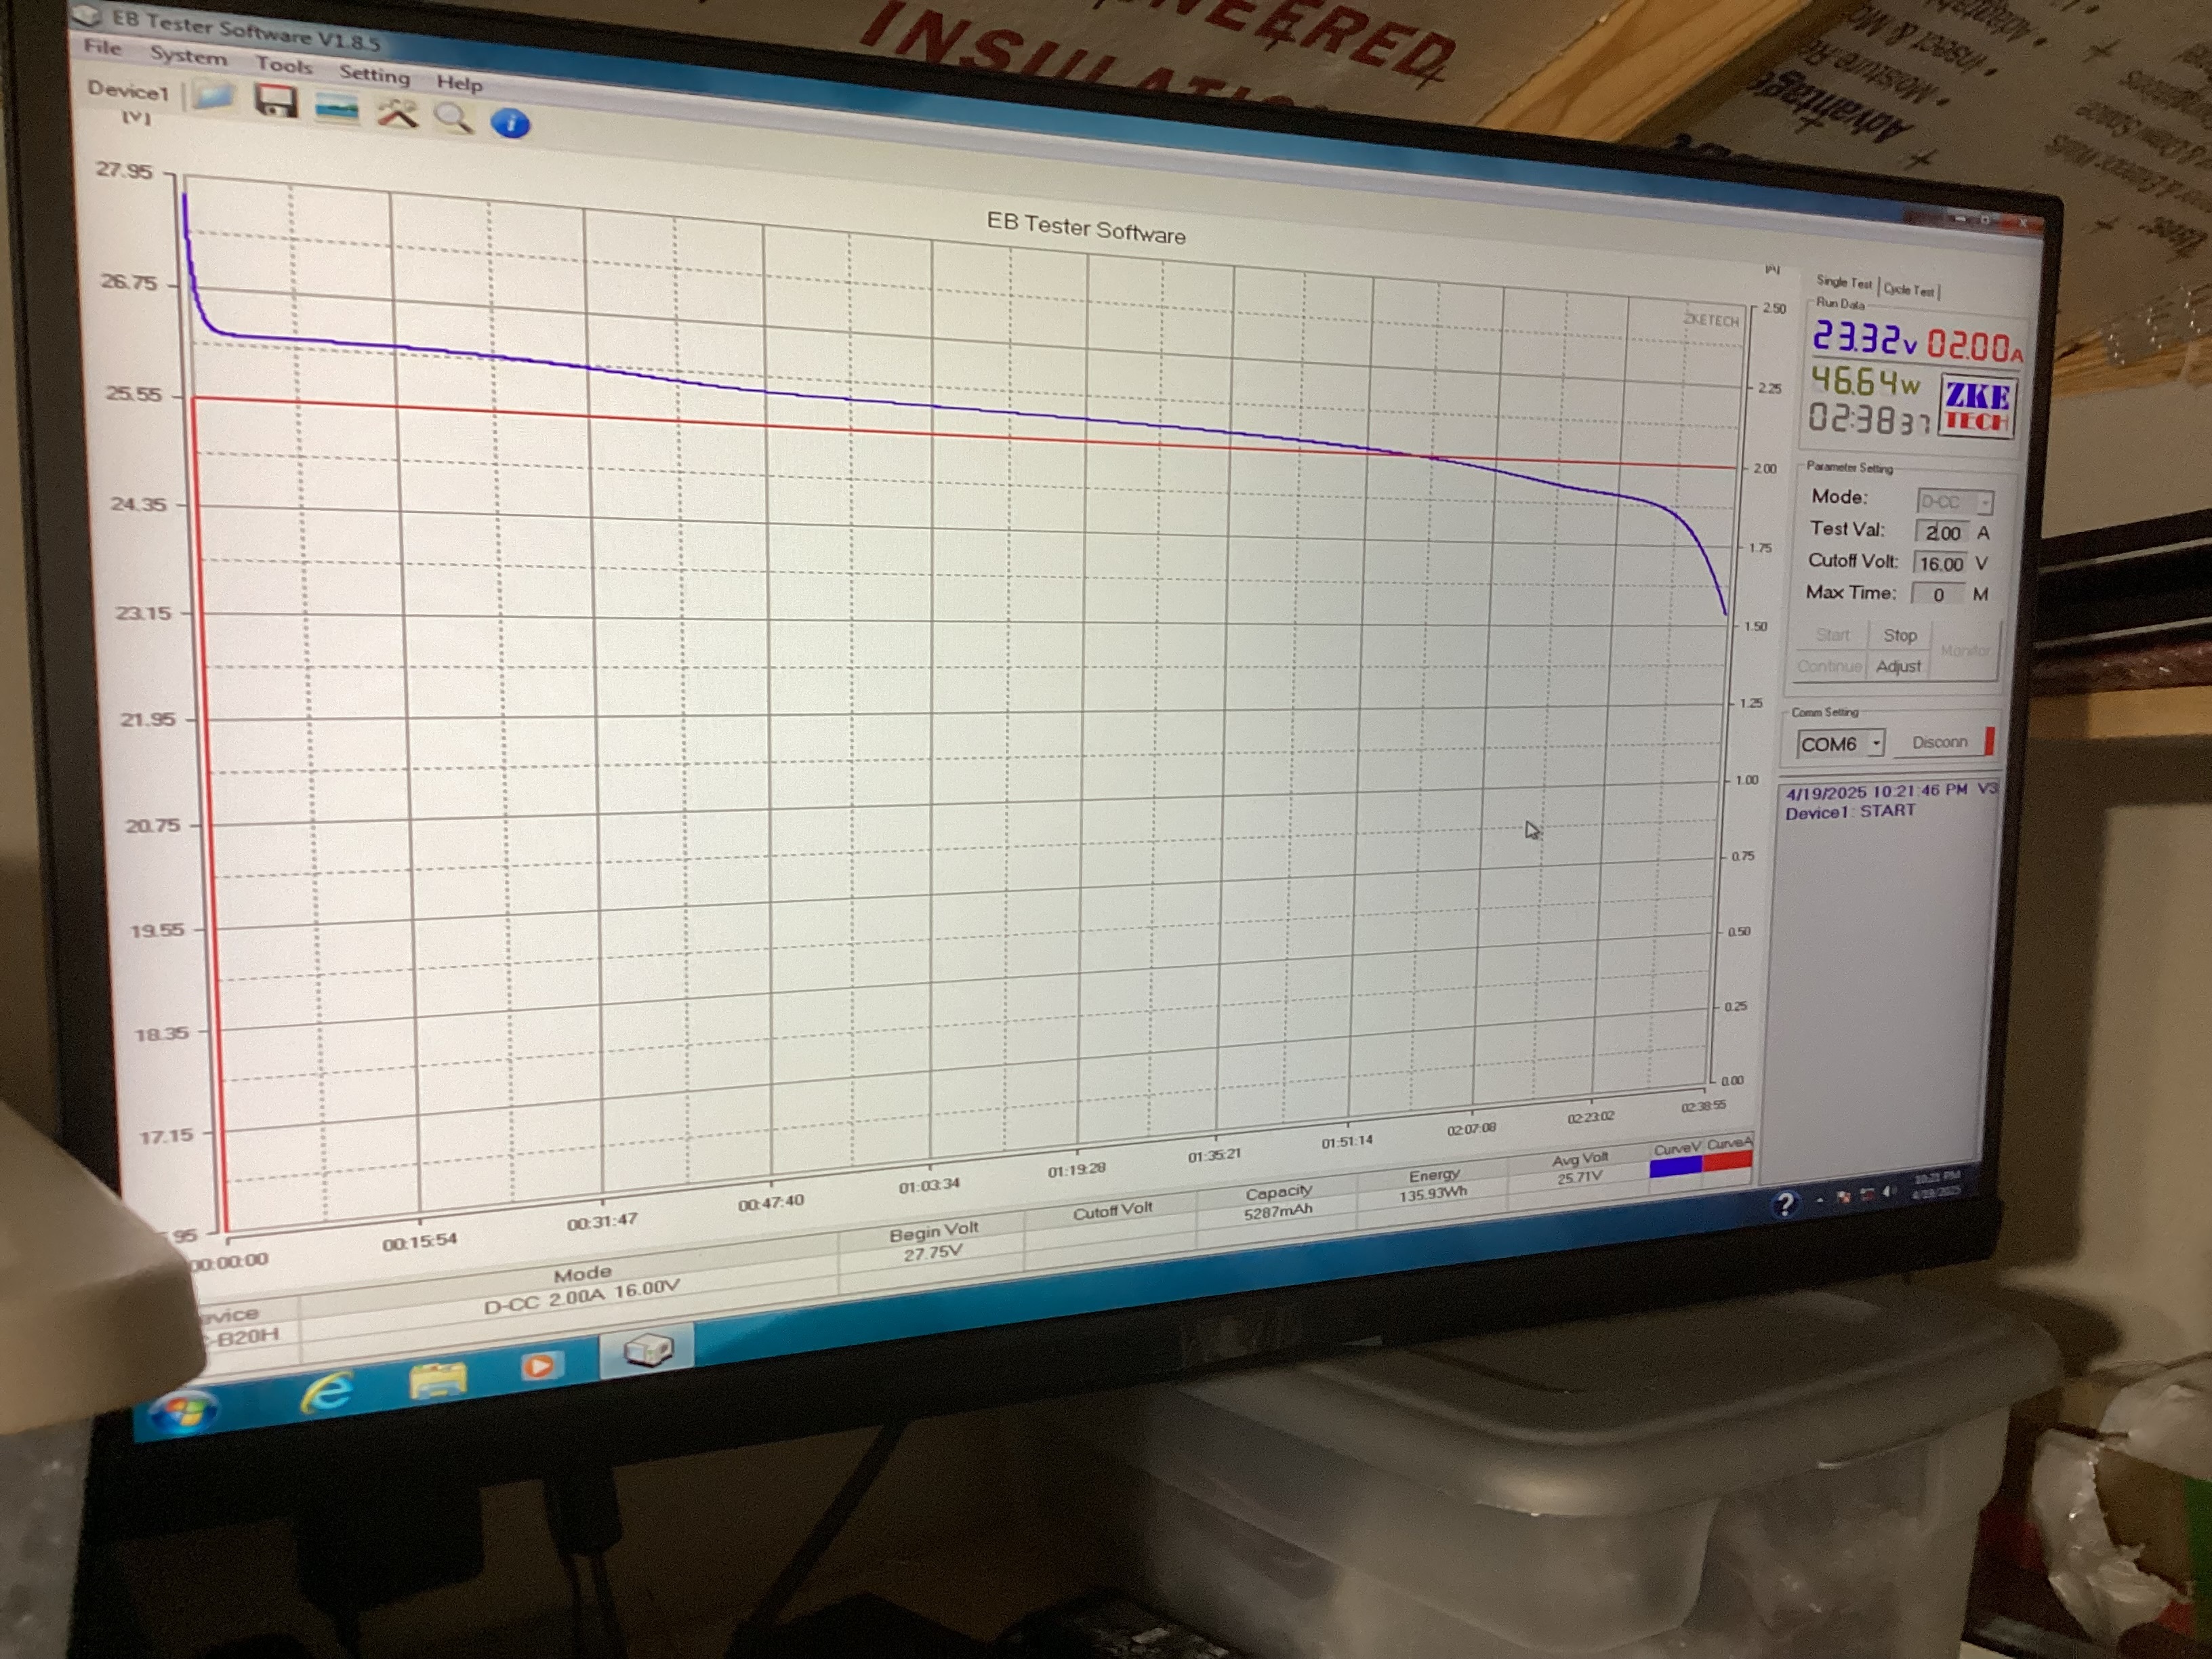This screenshot has width=2212, height=1659.
Task: Open Internet Explorer from taskbar
Action: 327,1393
